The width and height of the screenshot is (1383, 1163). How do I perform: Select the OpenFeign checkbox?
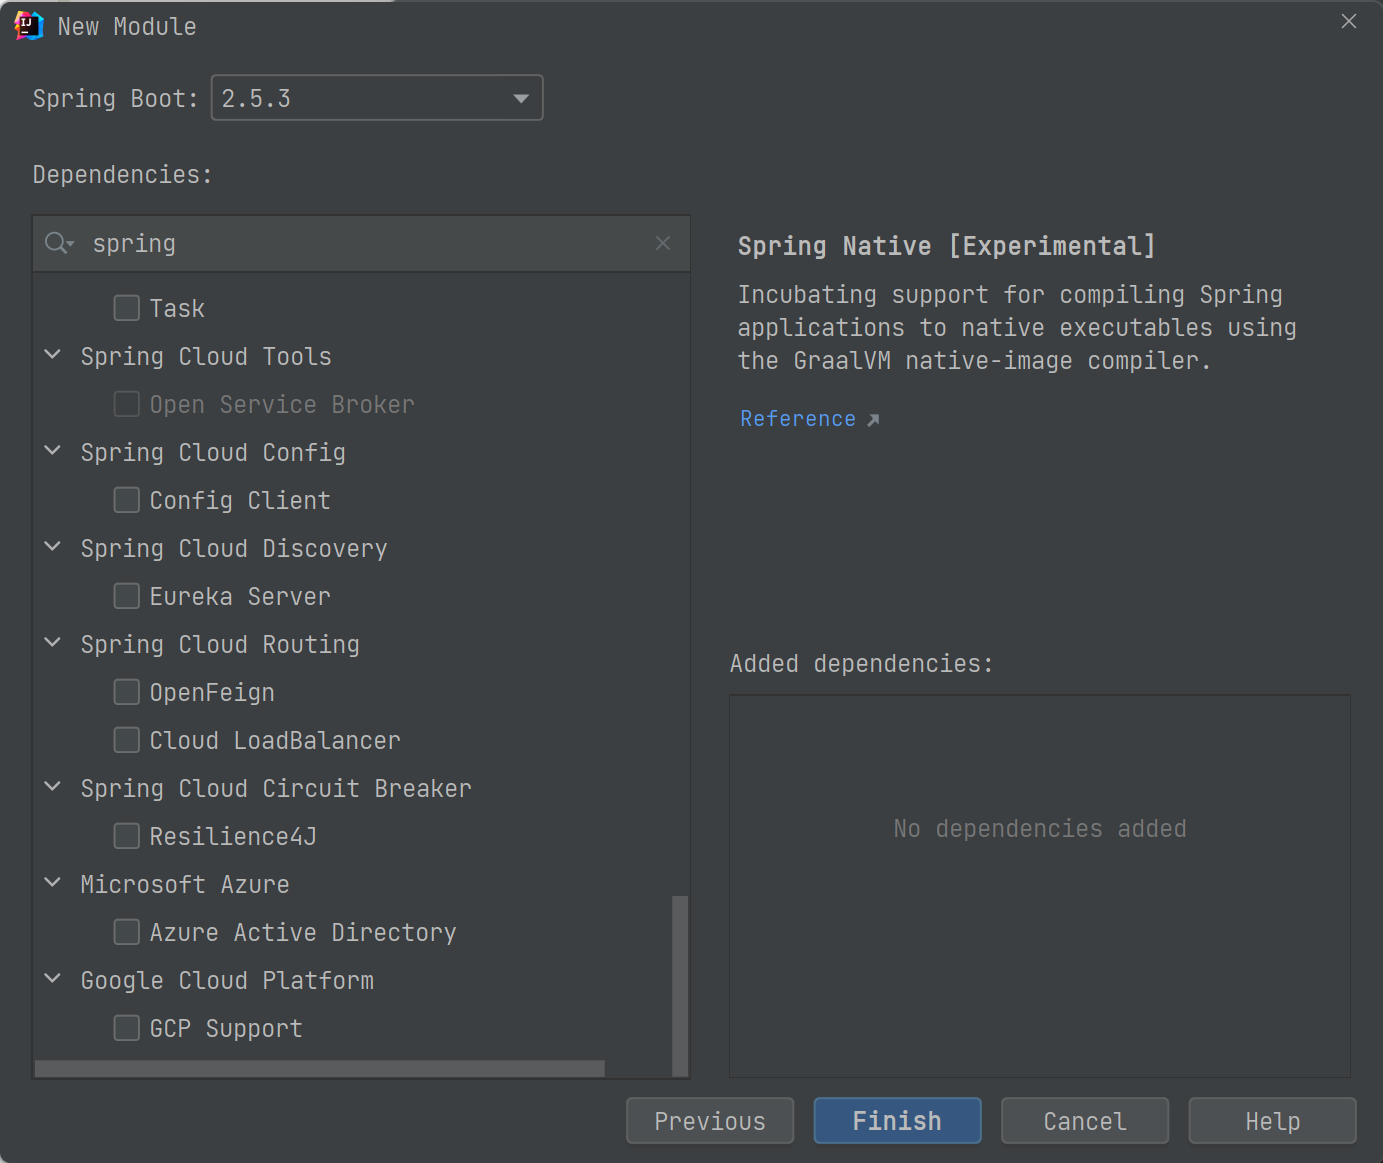click(127, 692)
